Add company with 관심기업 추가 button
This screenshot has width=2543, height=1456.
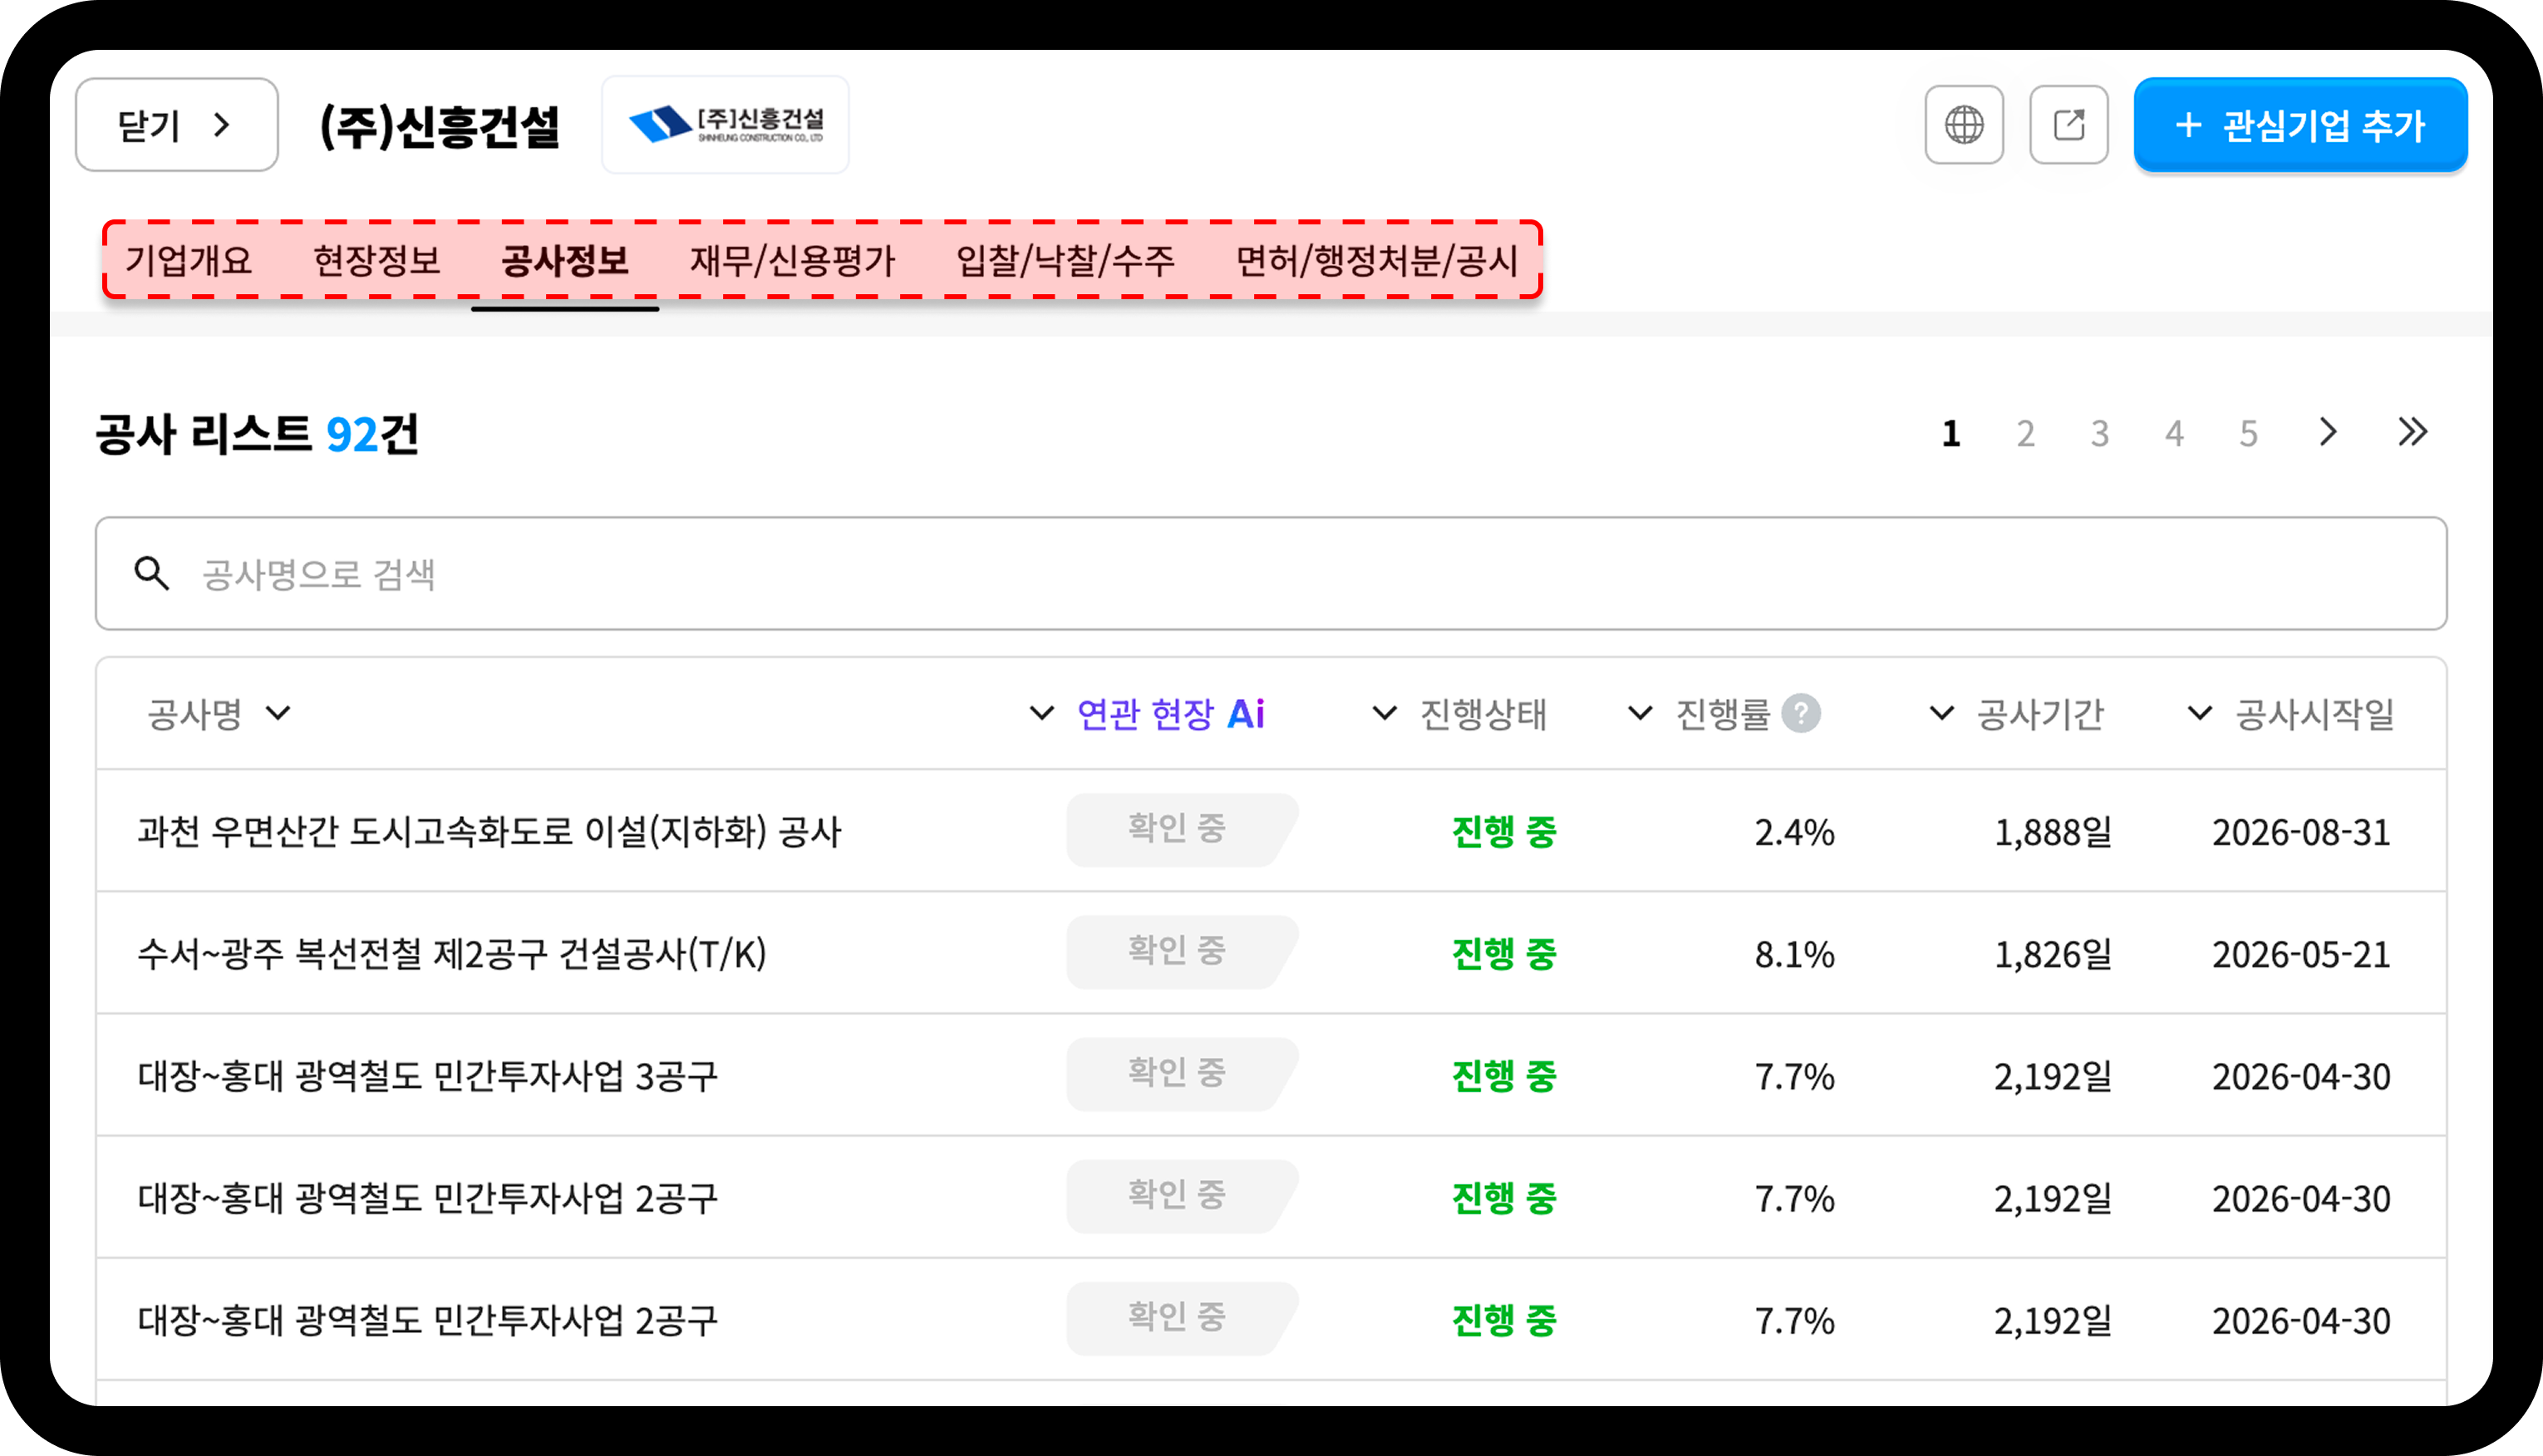point(2300,125)
